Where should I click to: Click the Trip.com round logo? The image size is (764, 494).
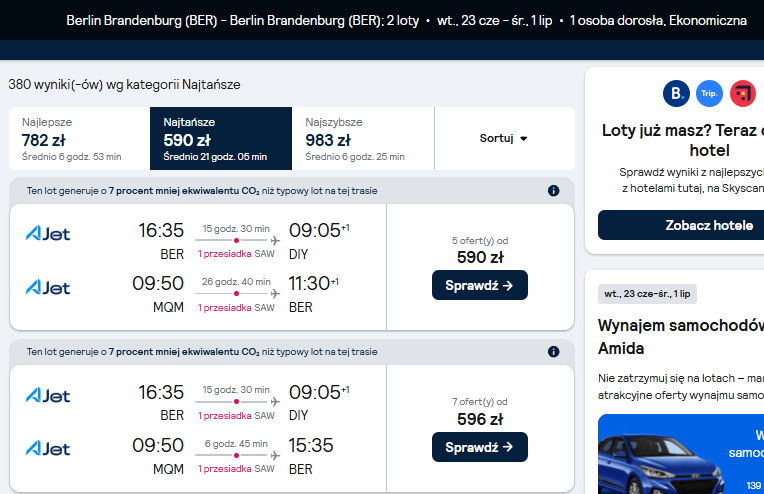pos(709,93)
